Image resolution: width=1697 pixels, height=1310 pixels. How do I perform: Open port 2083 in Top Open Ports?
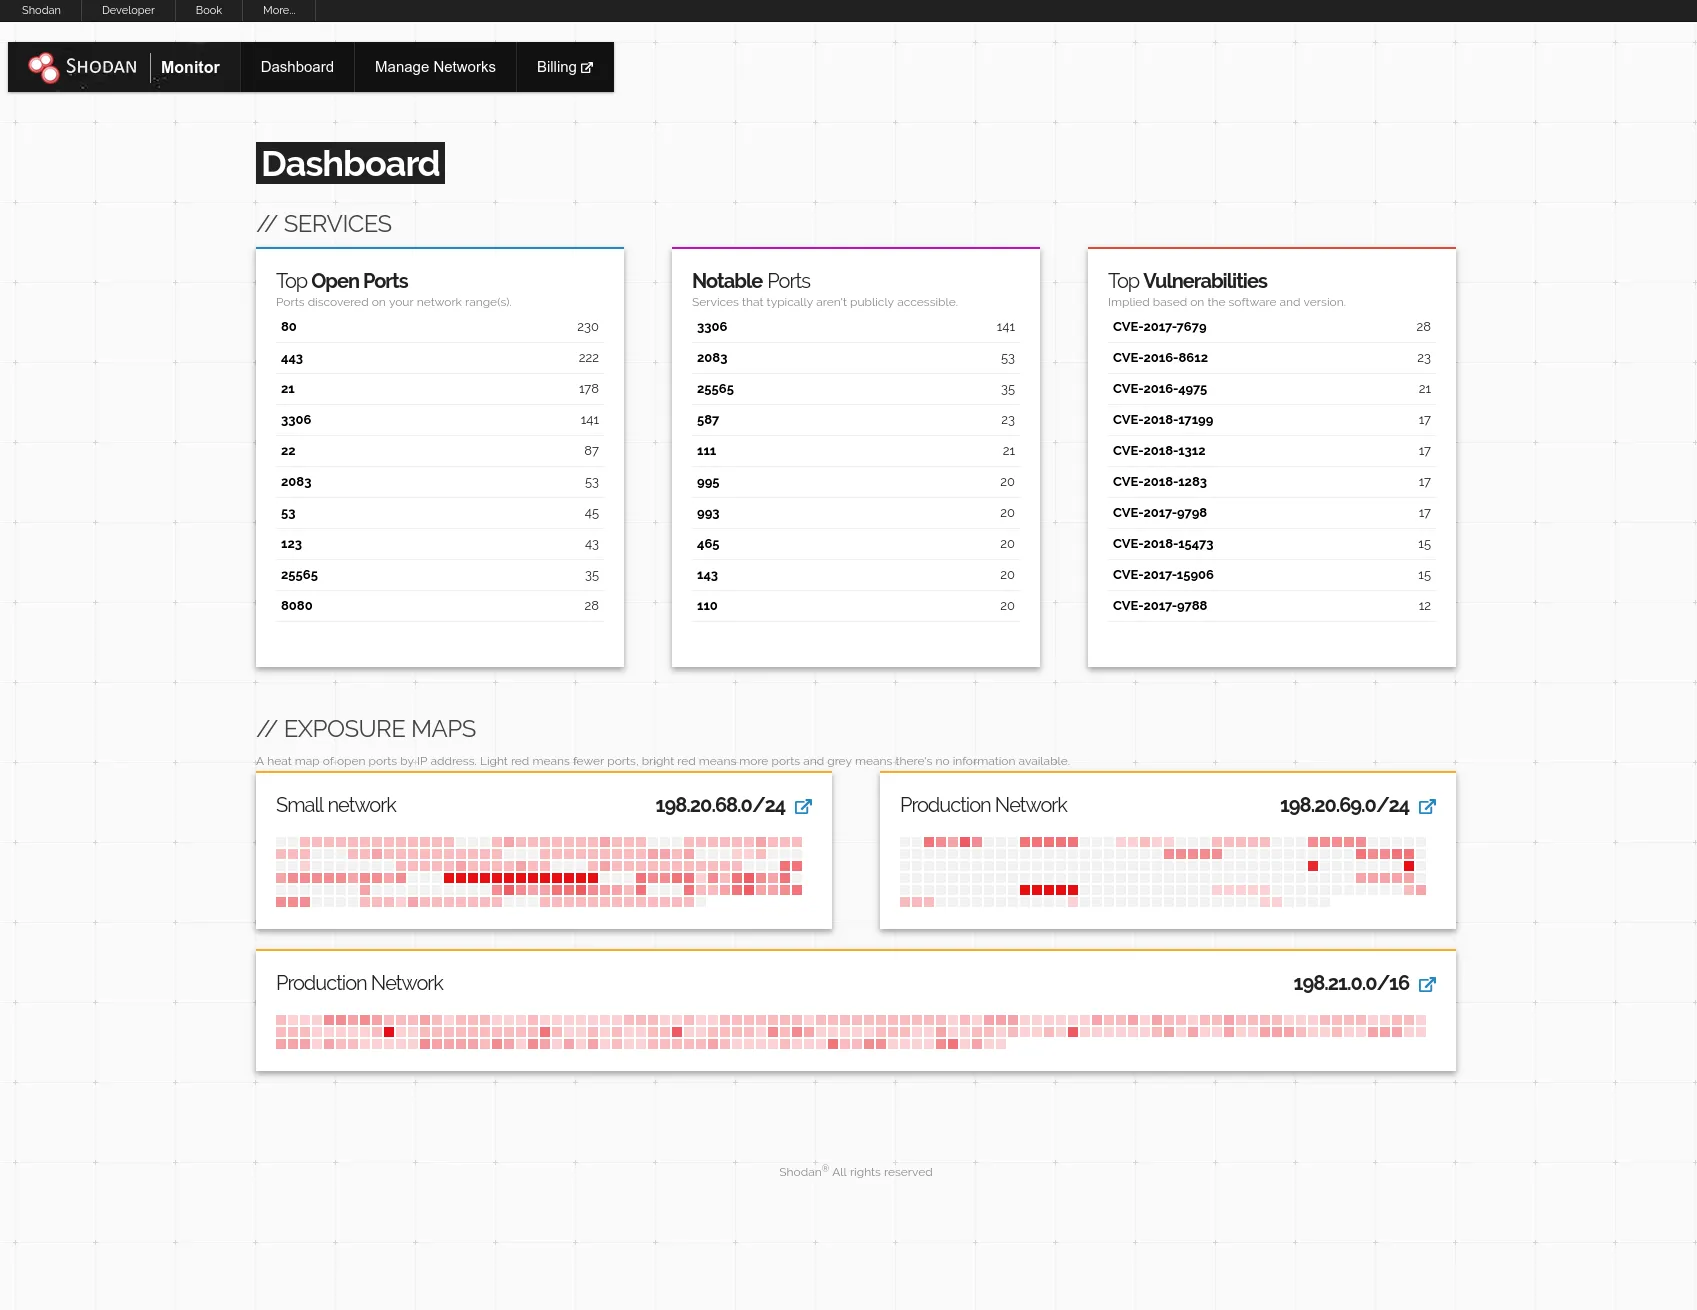pyautogui.click(x=296, y=482)
